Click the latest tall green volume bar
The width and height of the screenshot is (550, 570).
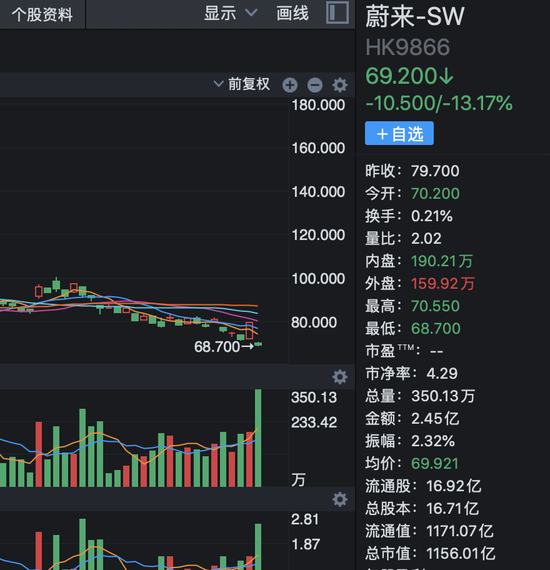pyautogui.click(x=258, y=438)
